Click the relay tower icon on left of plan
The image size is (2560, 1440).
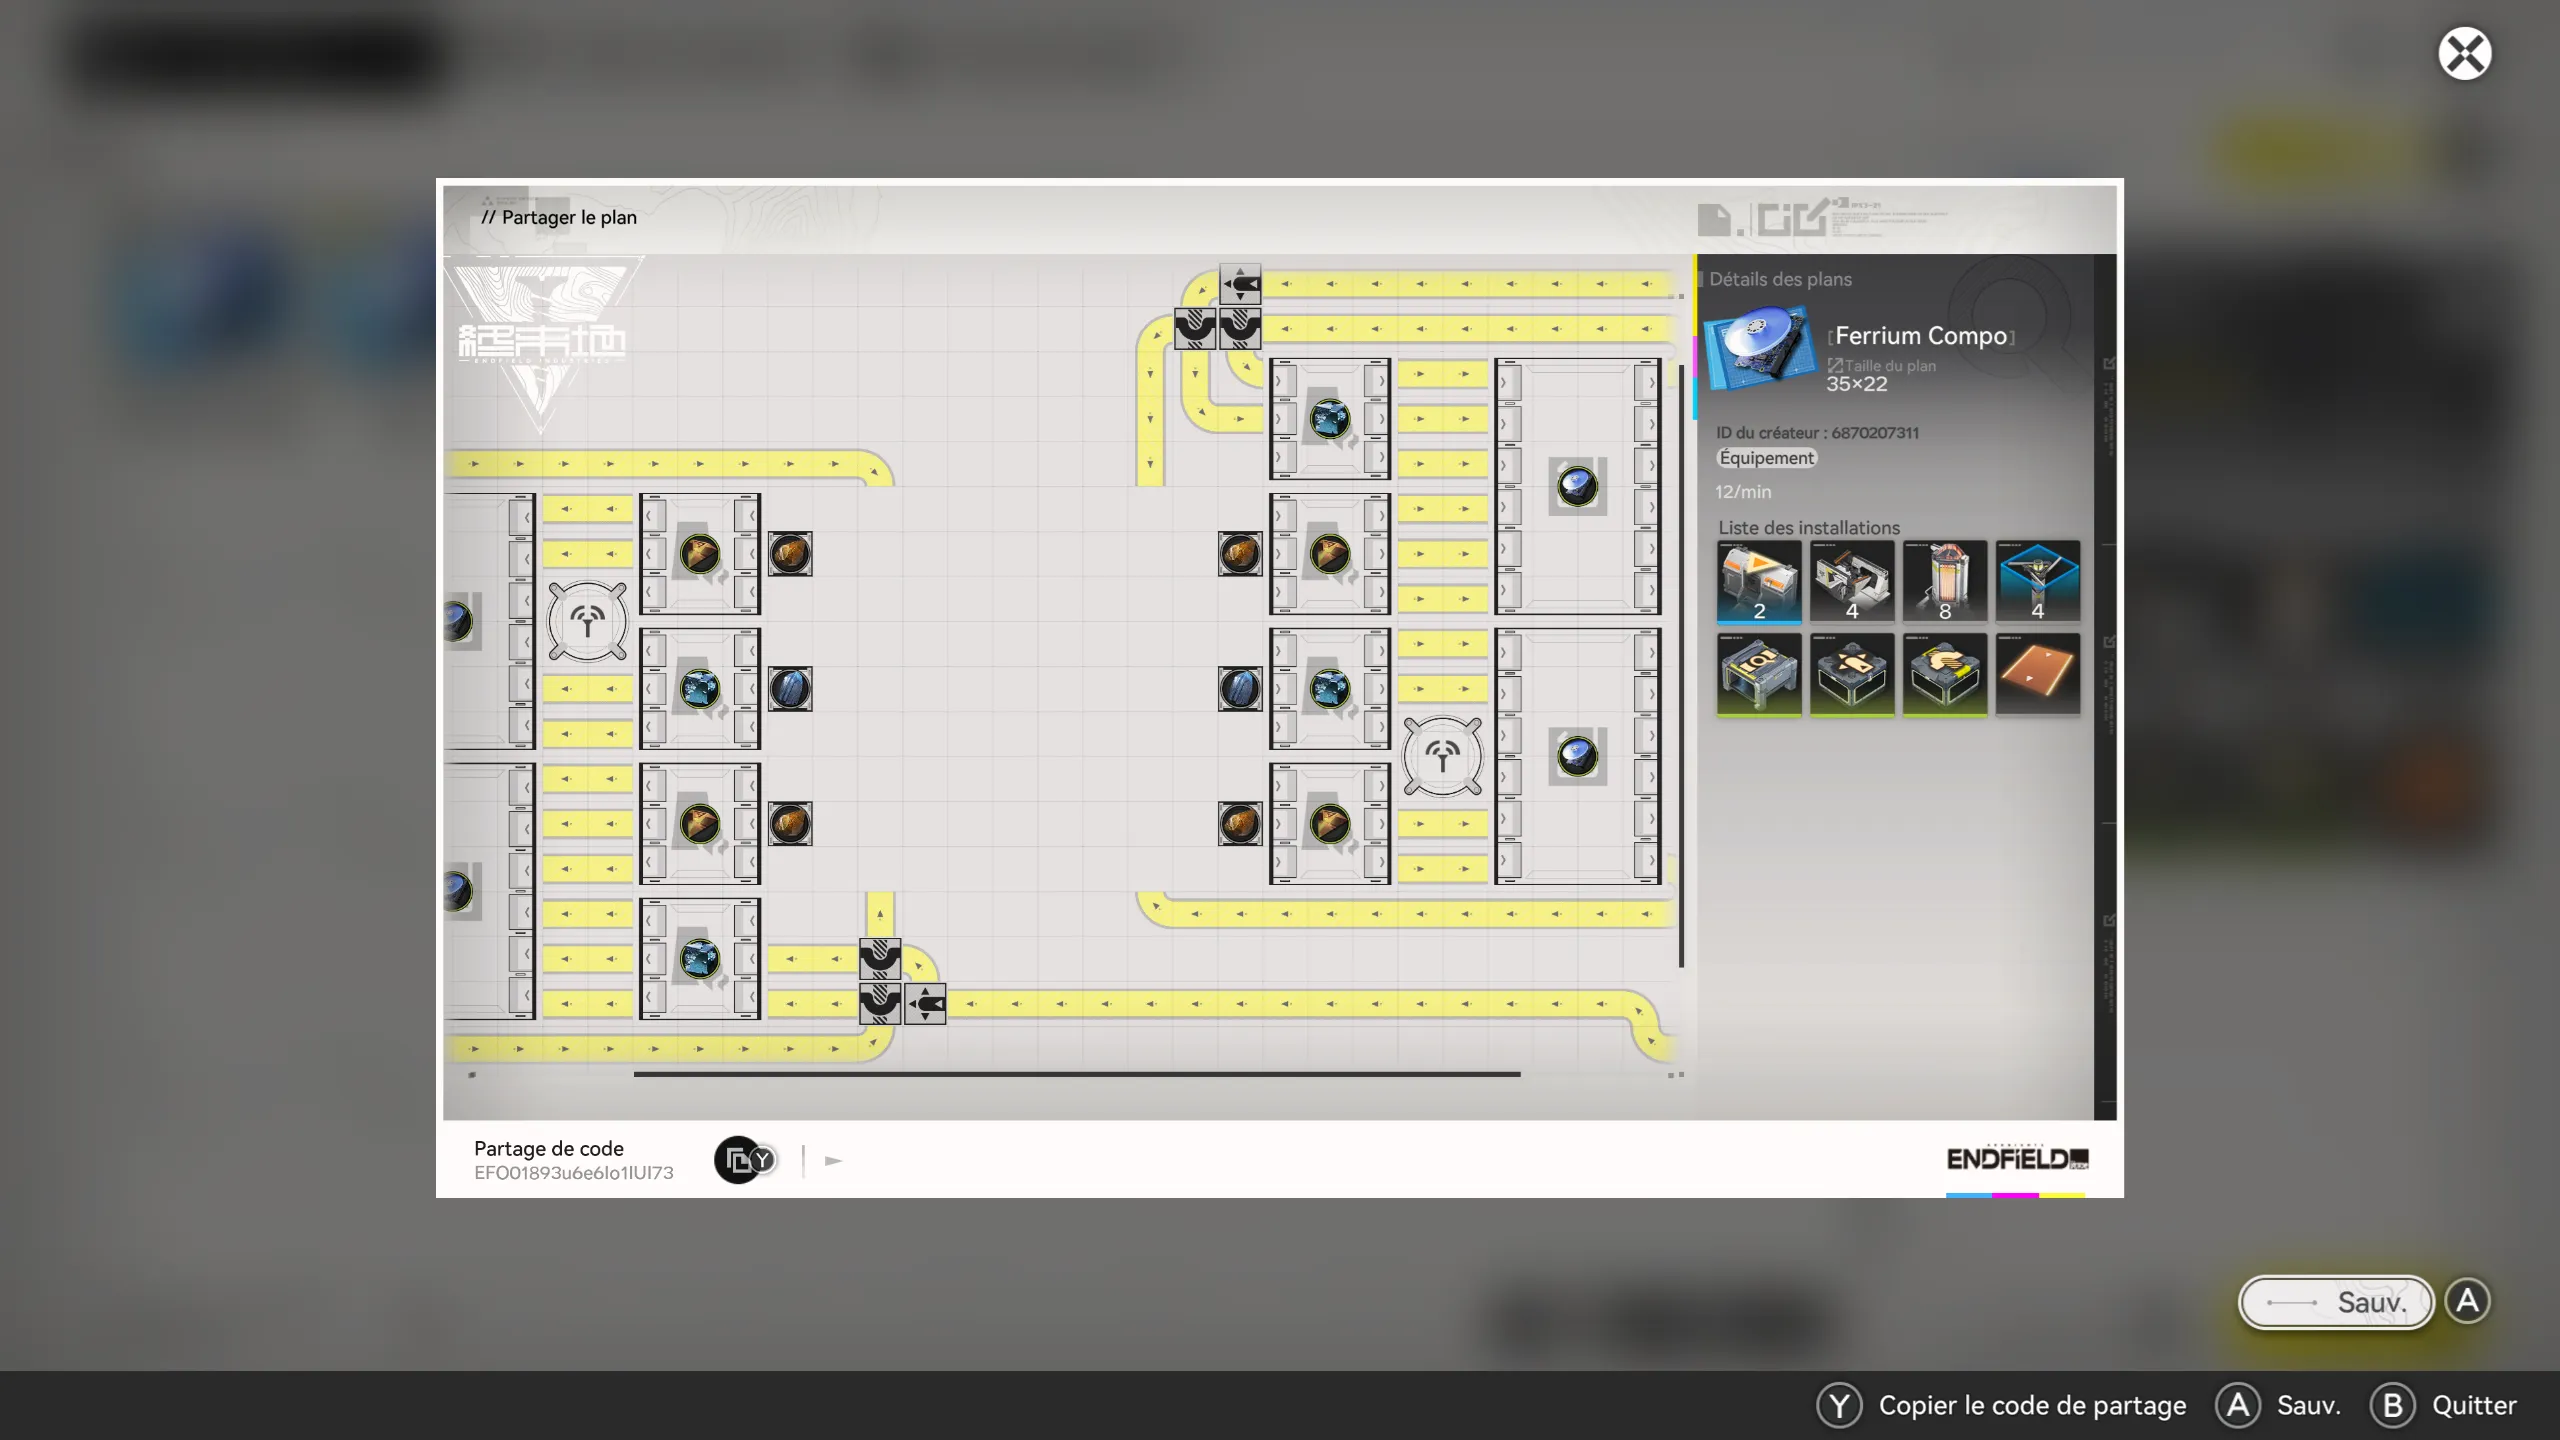588,621
